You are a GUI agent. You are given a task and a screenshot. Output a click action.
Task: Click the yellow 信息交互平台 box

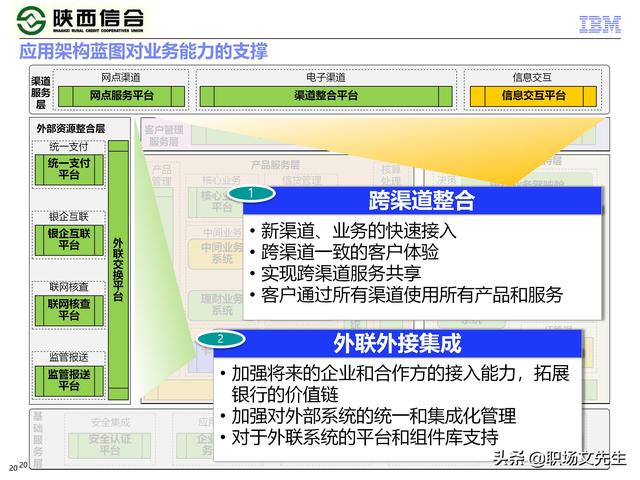tap(533, 96)
